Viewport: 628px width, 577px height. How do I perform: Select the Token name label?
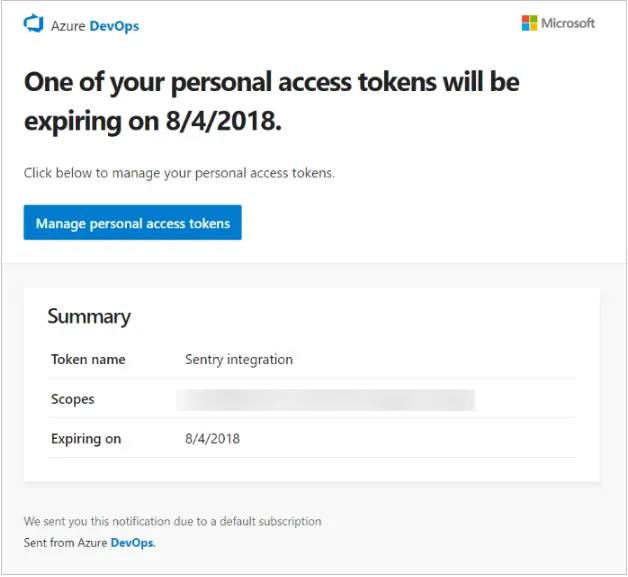pyautogui.click(x=88, y=359)
